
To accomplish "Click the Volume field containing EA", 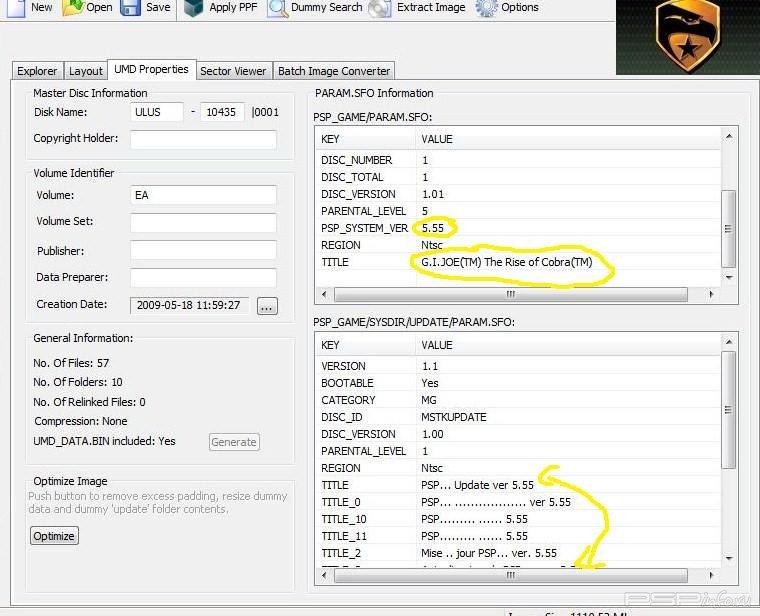I will coord(203,195).
